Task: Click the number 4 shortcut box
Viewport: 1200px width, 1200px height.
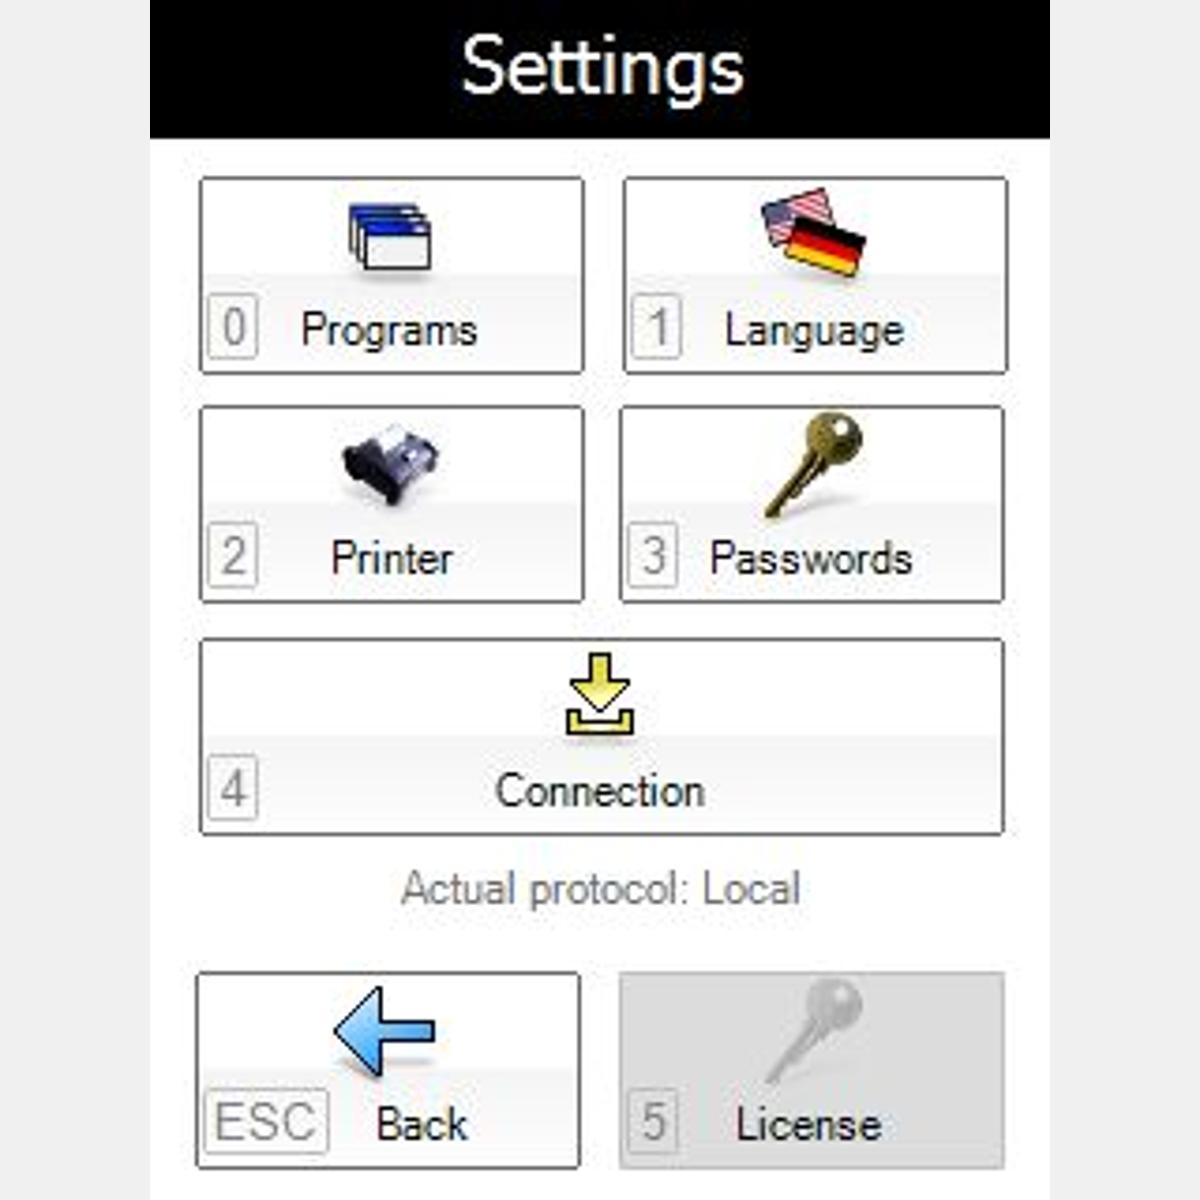Action: [x=233, y=789]
